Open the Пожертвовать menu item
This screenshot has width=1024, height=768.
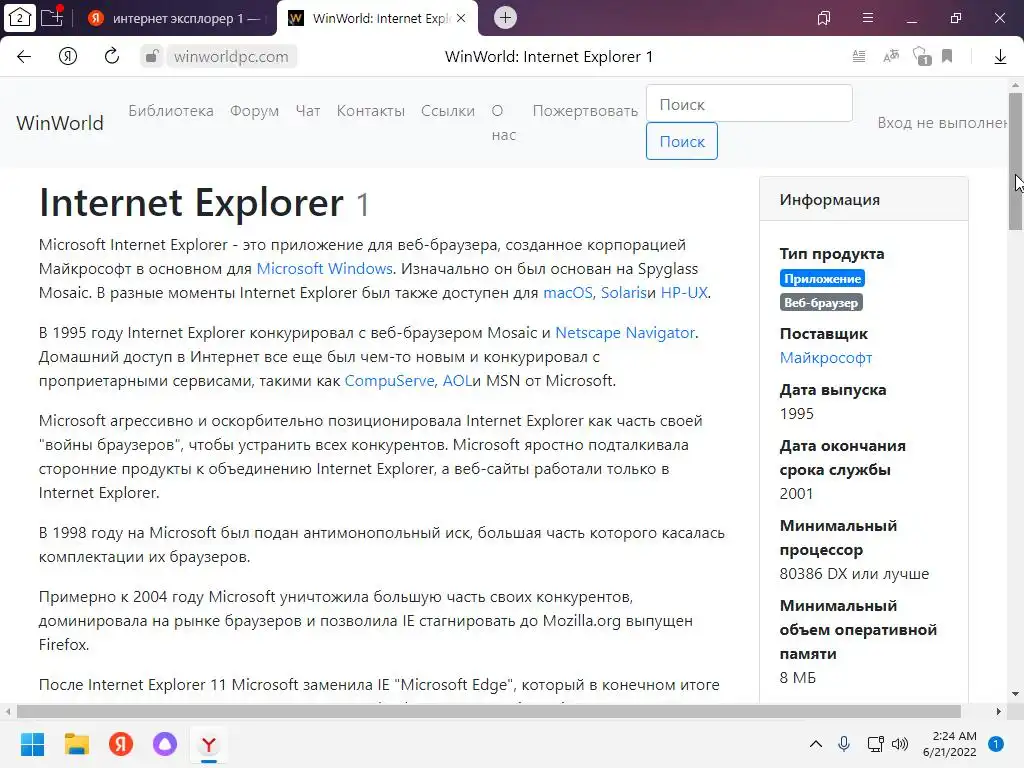585,110
